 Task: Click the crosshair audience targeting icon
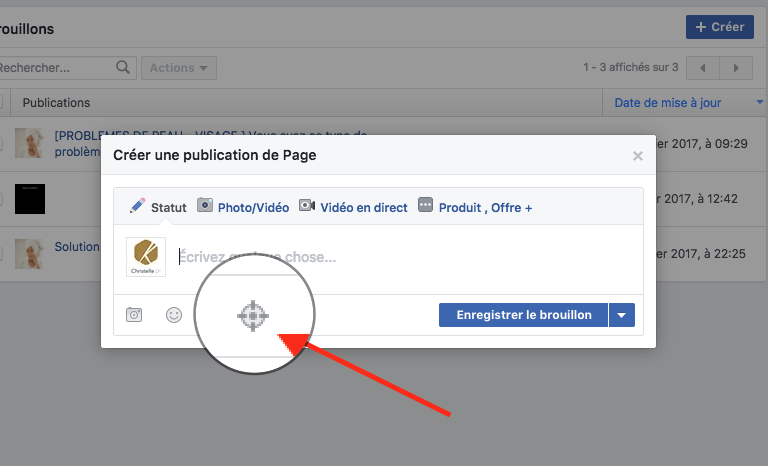click(x=253, y=316)
